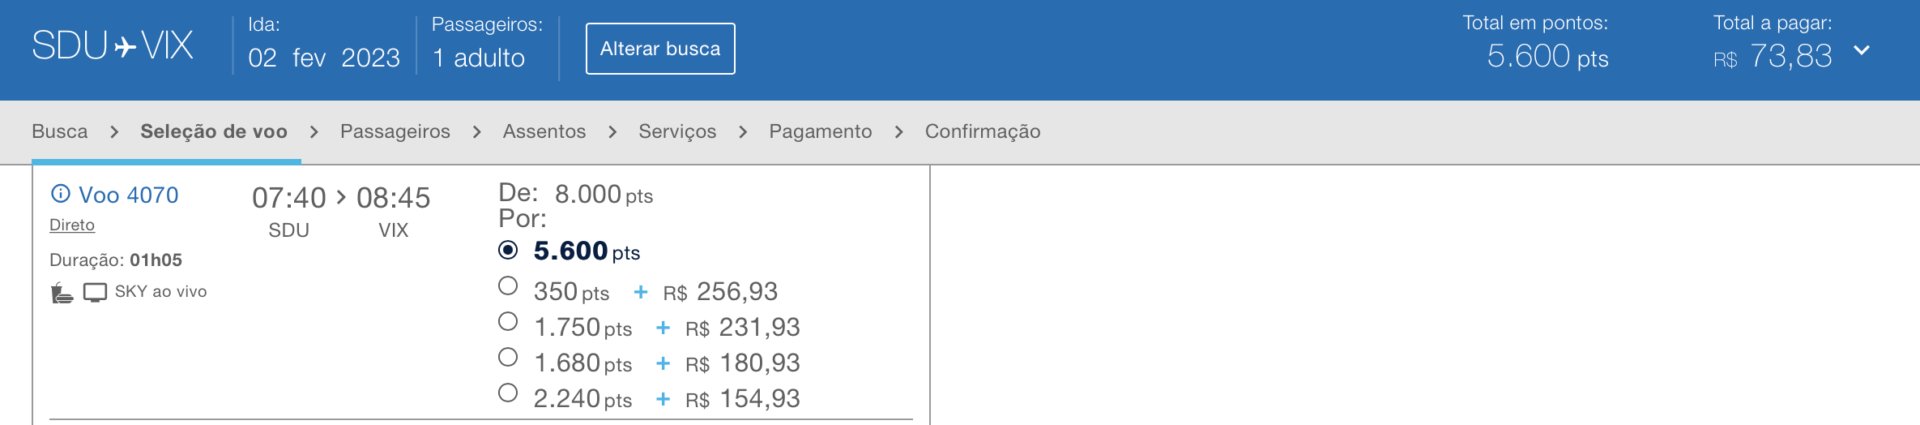The image size is (1920, 425).
Task: Go to the Assentos step
Action: point(544,131)
